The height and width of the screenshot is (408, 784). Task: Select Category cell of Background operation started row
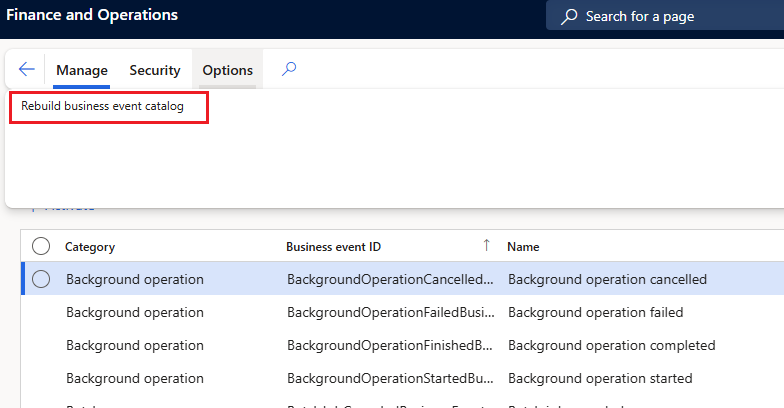click(135, 378)
